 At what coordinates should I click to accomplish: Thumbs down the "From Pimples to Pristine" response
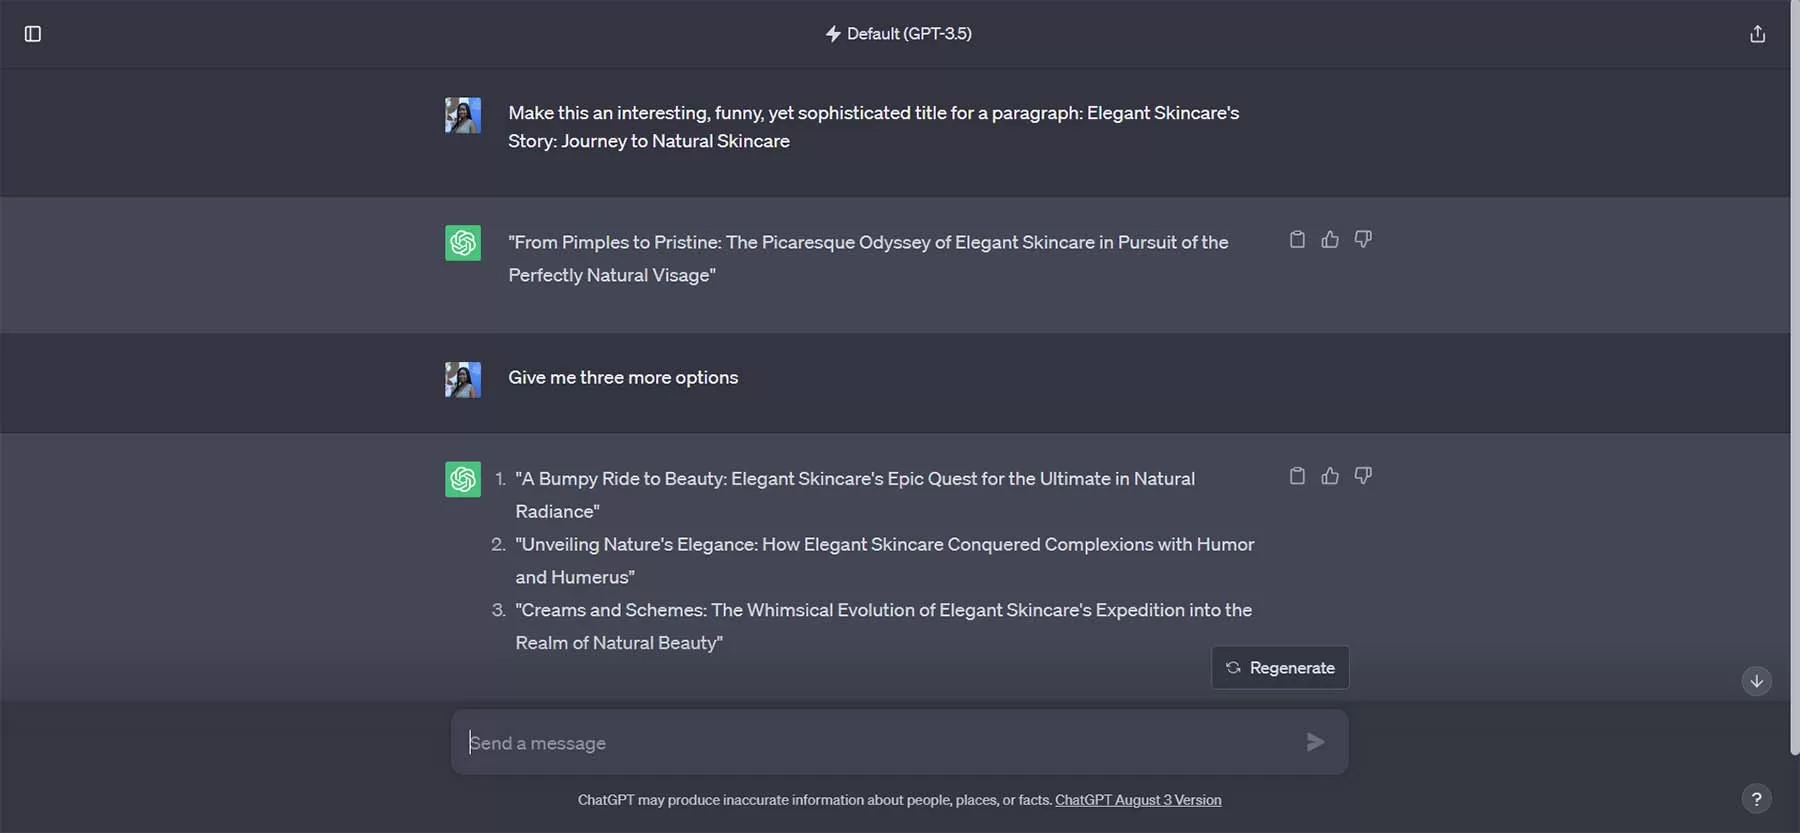(1363, 240)
